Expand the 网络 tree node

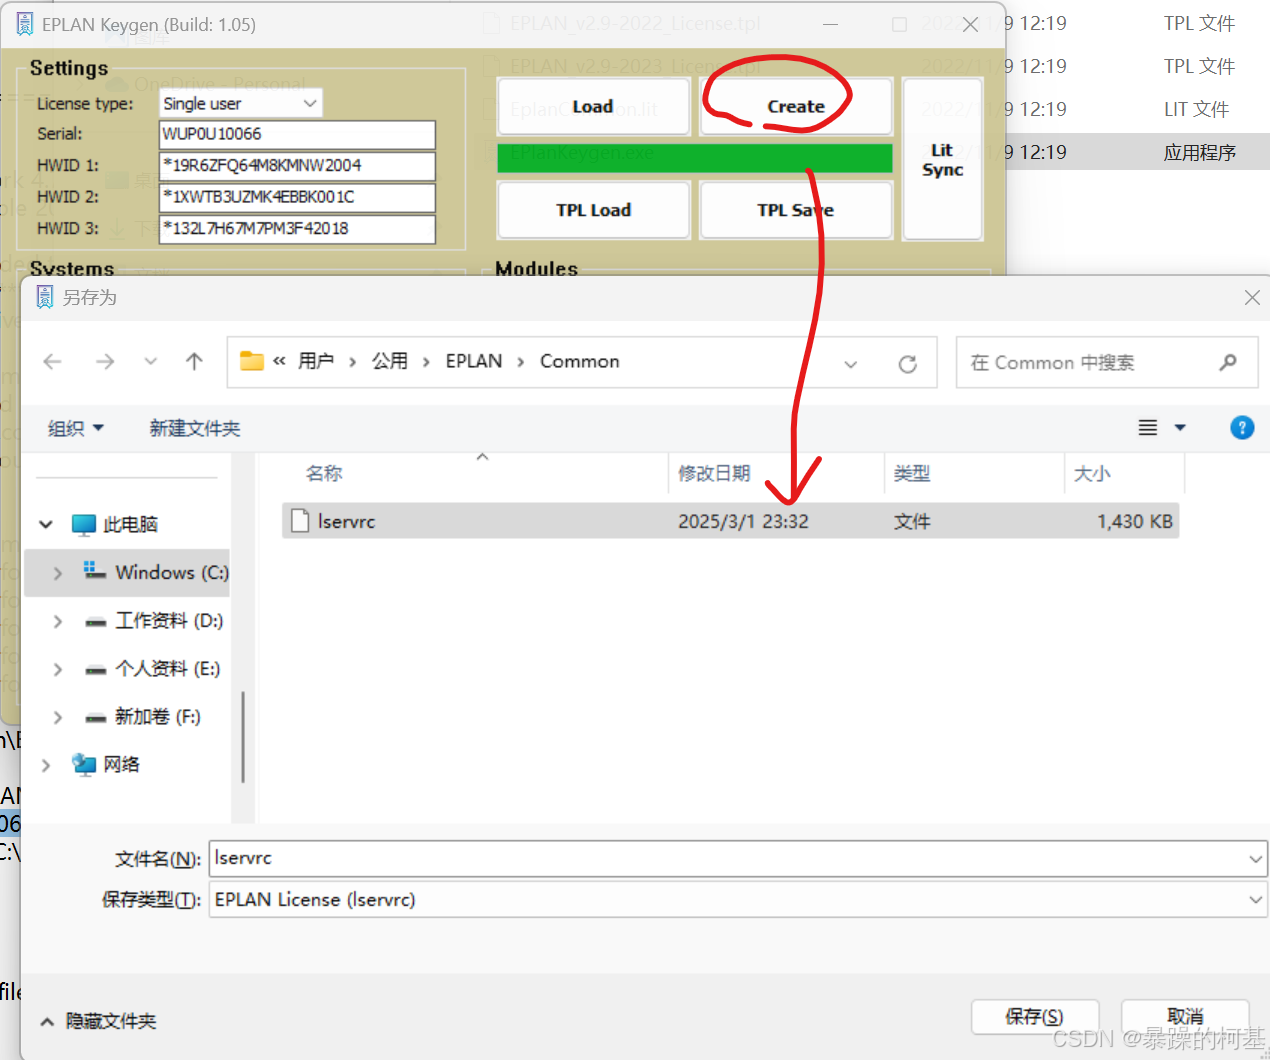pos(46,765)
